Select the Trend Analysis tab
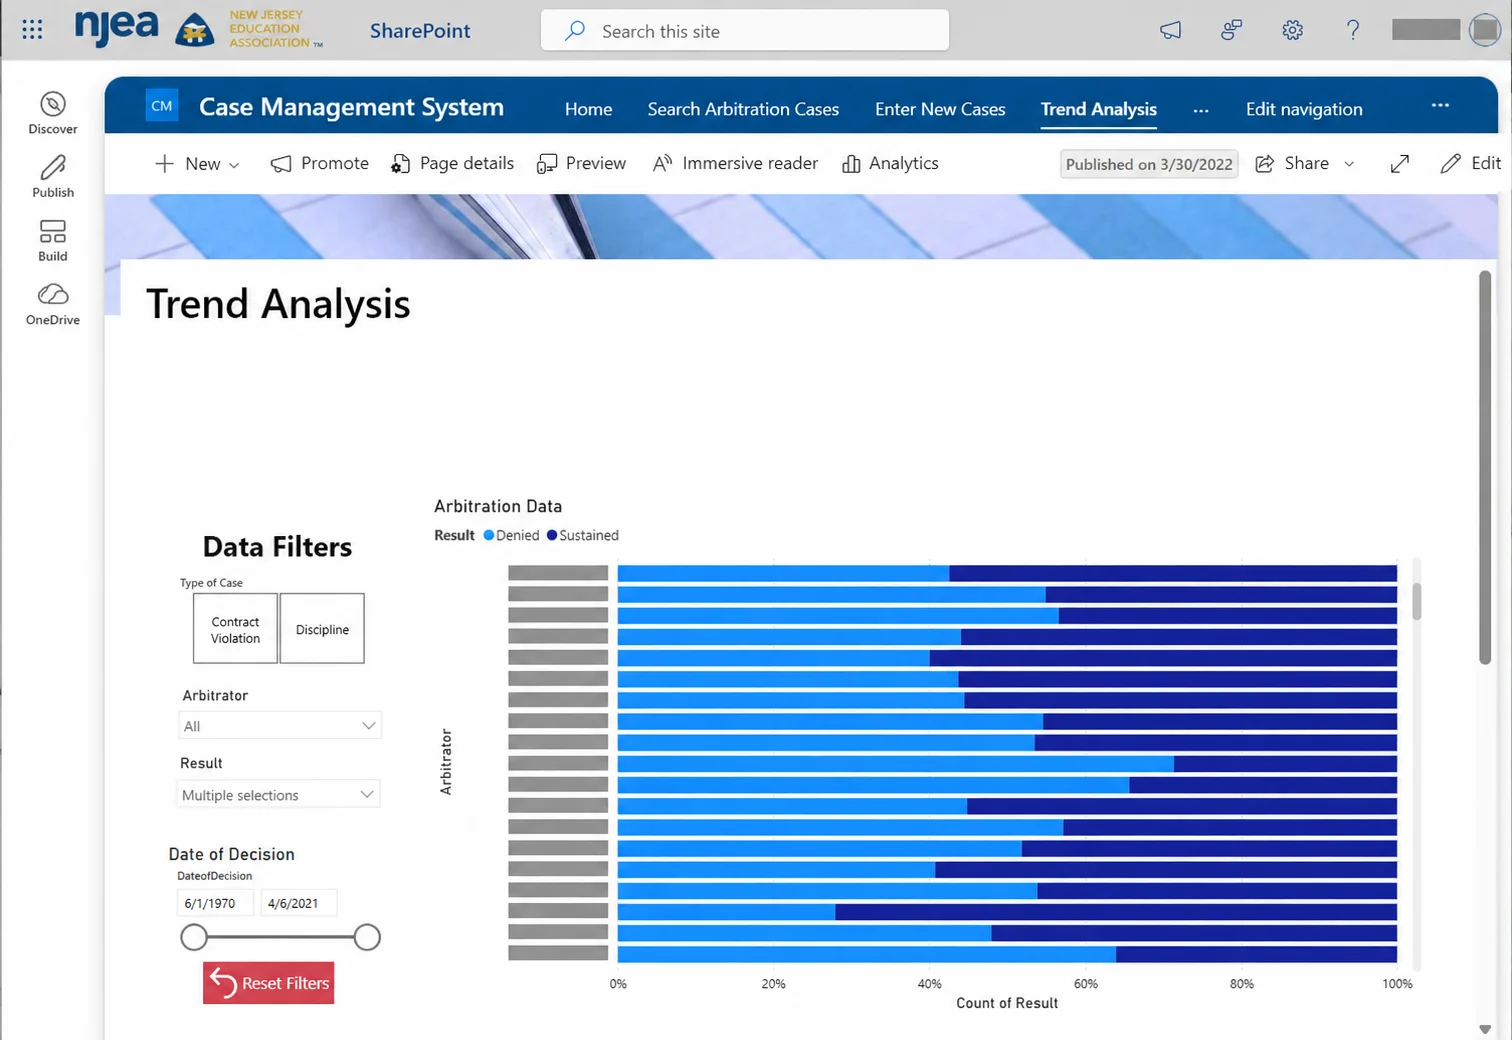Screen dimensions: 1512x1040 pyautogui.click(x=1098, y=109)
